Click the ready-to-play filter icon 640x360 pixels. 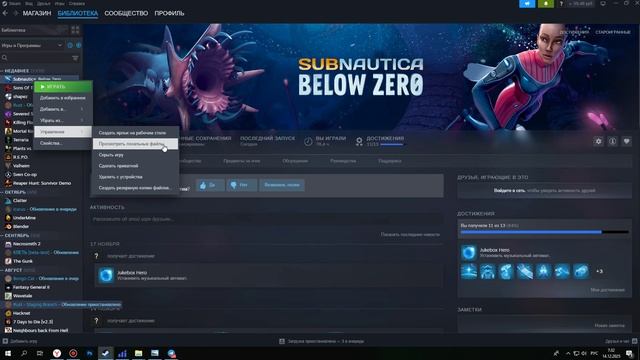point(78,45)
